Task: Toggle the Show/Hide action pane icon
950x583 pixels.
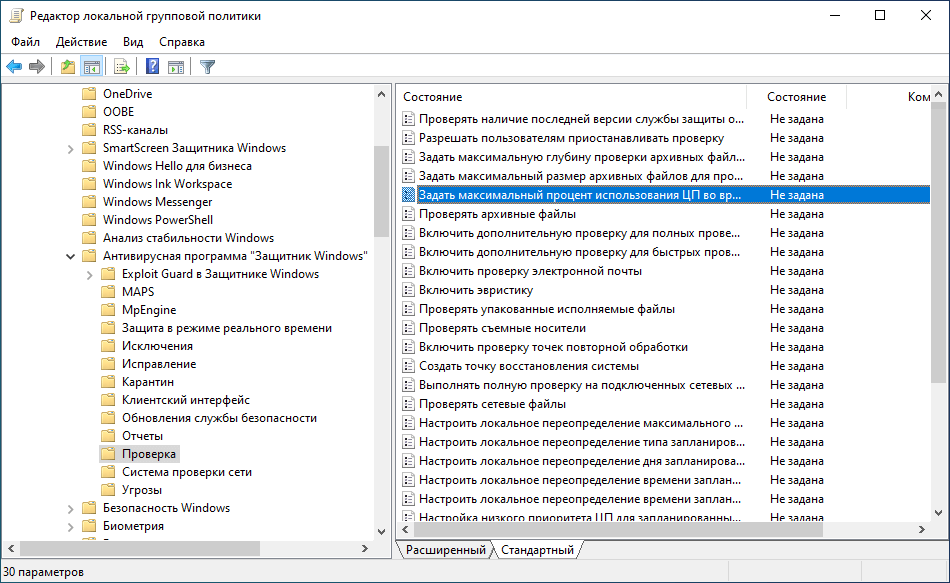Action: 176,67
